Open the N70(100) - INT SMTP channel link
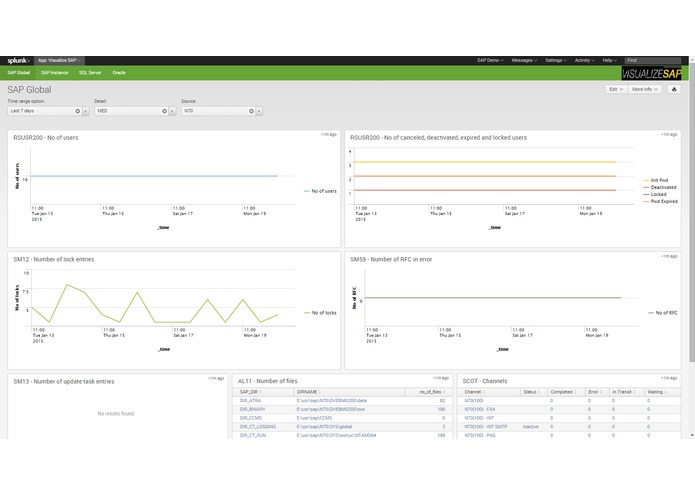This screenshot has height=494, width=695. pyautogui.click(x=485, y=427)
